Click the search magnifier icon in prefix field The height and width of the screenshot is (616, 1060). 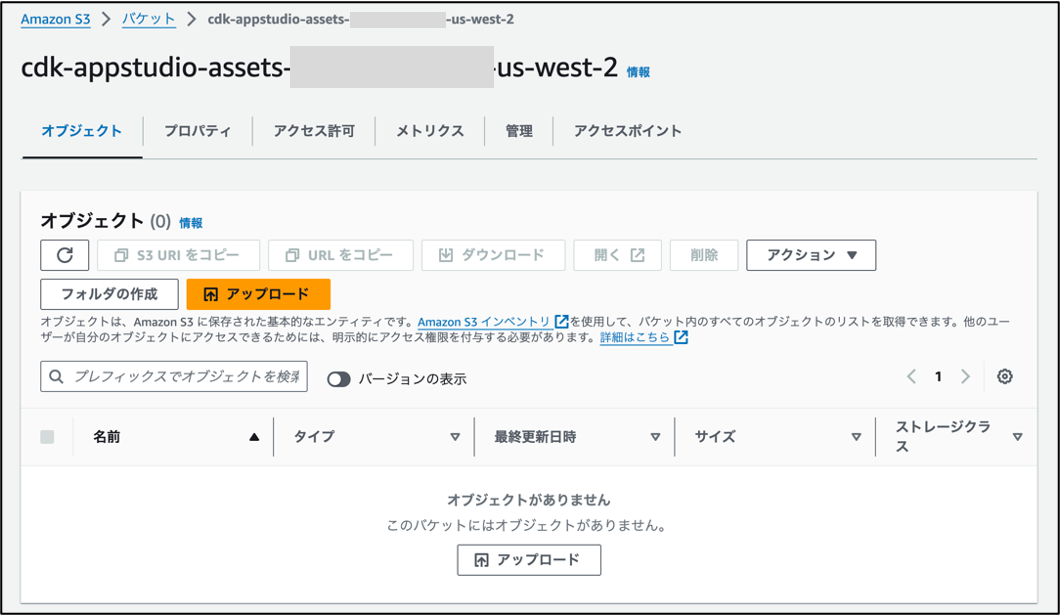click(x=57, y=377)
